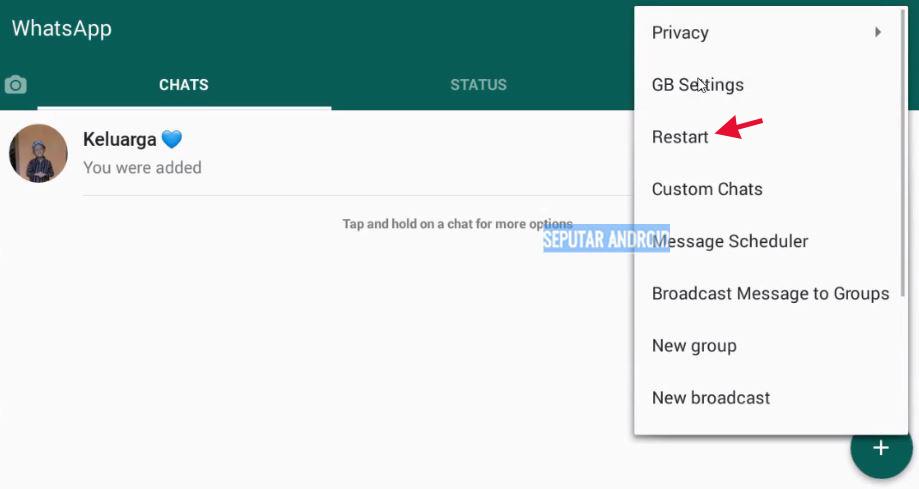Viewport: 919px width, 489px height.
Task: Open Keluarga group profile picture
Action: (38, 153)
